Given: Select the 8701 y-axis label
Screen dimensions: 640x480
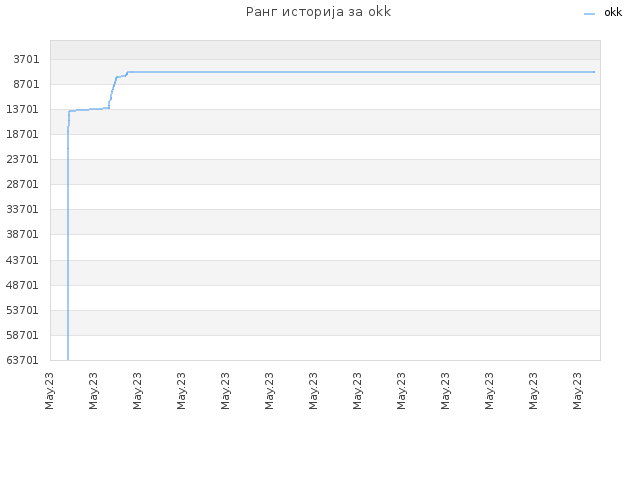Looking at the screenshot, I should [x=27, y=84].
